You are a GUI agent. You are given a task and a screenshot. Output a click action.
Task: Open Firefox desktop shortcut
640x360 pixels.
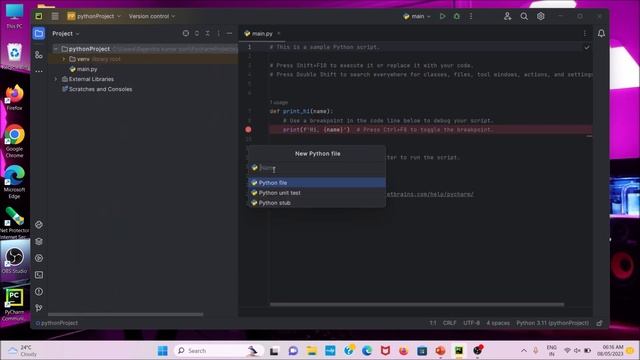click(14, 98)
